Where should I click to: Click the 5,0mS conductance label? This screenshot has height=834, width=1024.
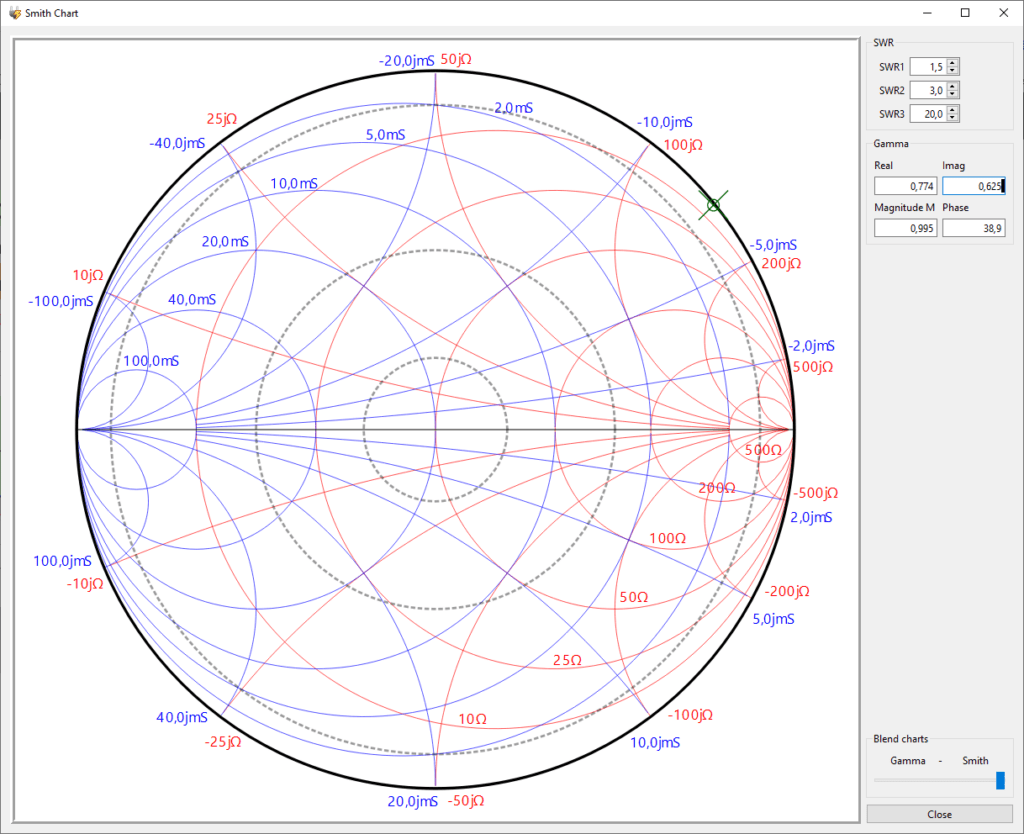pyautogui.click(x=385, y=135)
